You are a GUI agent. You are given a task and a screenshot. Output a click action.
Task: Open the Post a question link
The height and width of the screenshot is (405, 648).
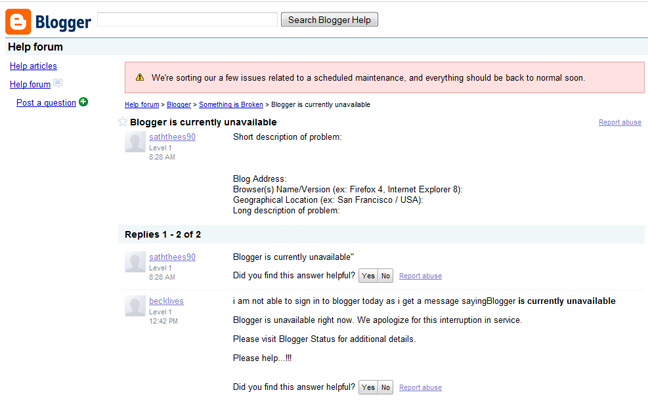tap(46, 103)
